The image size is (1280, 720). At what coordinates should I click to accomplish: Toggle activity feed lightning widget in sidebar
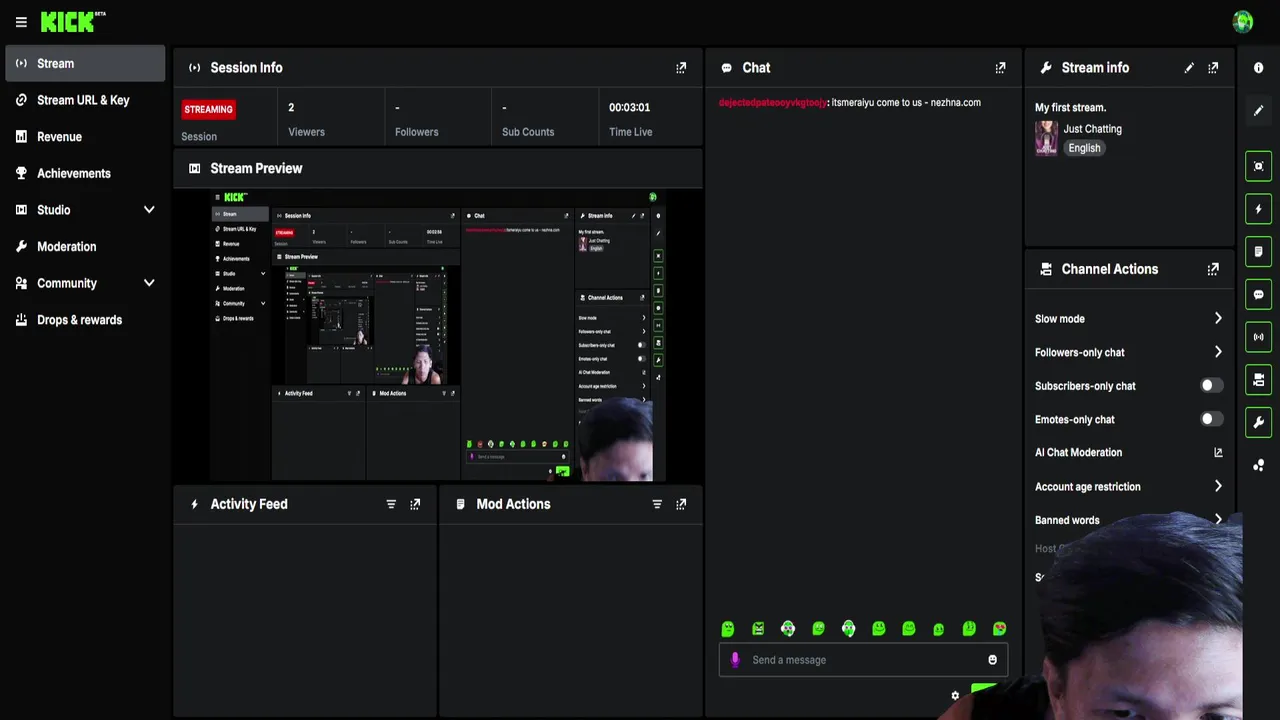1259,209
